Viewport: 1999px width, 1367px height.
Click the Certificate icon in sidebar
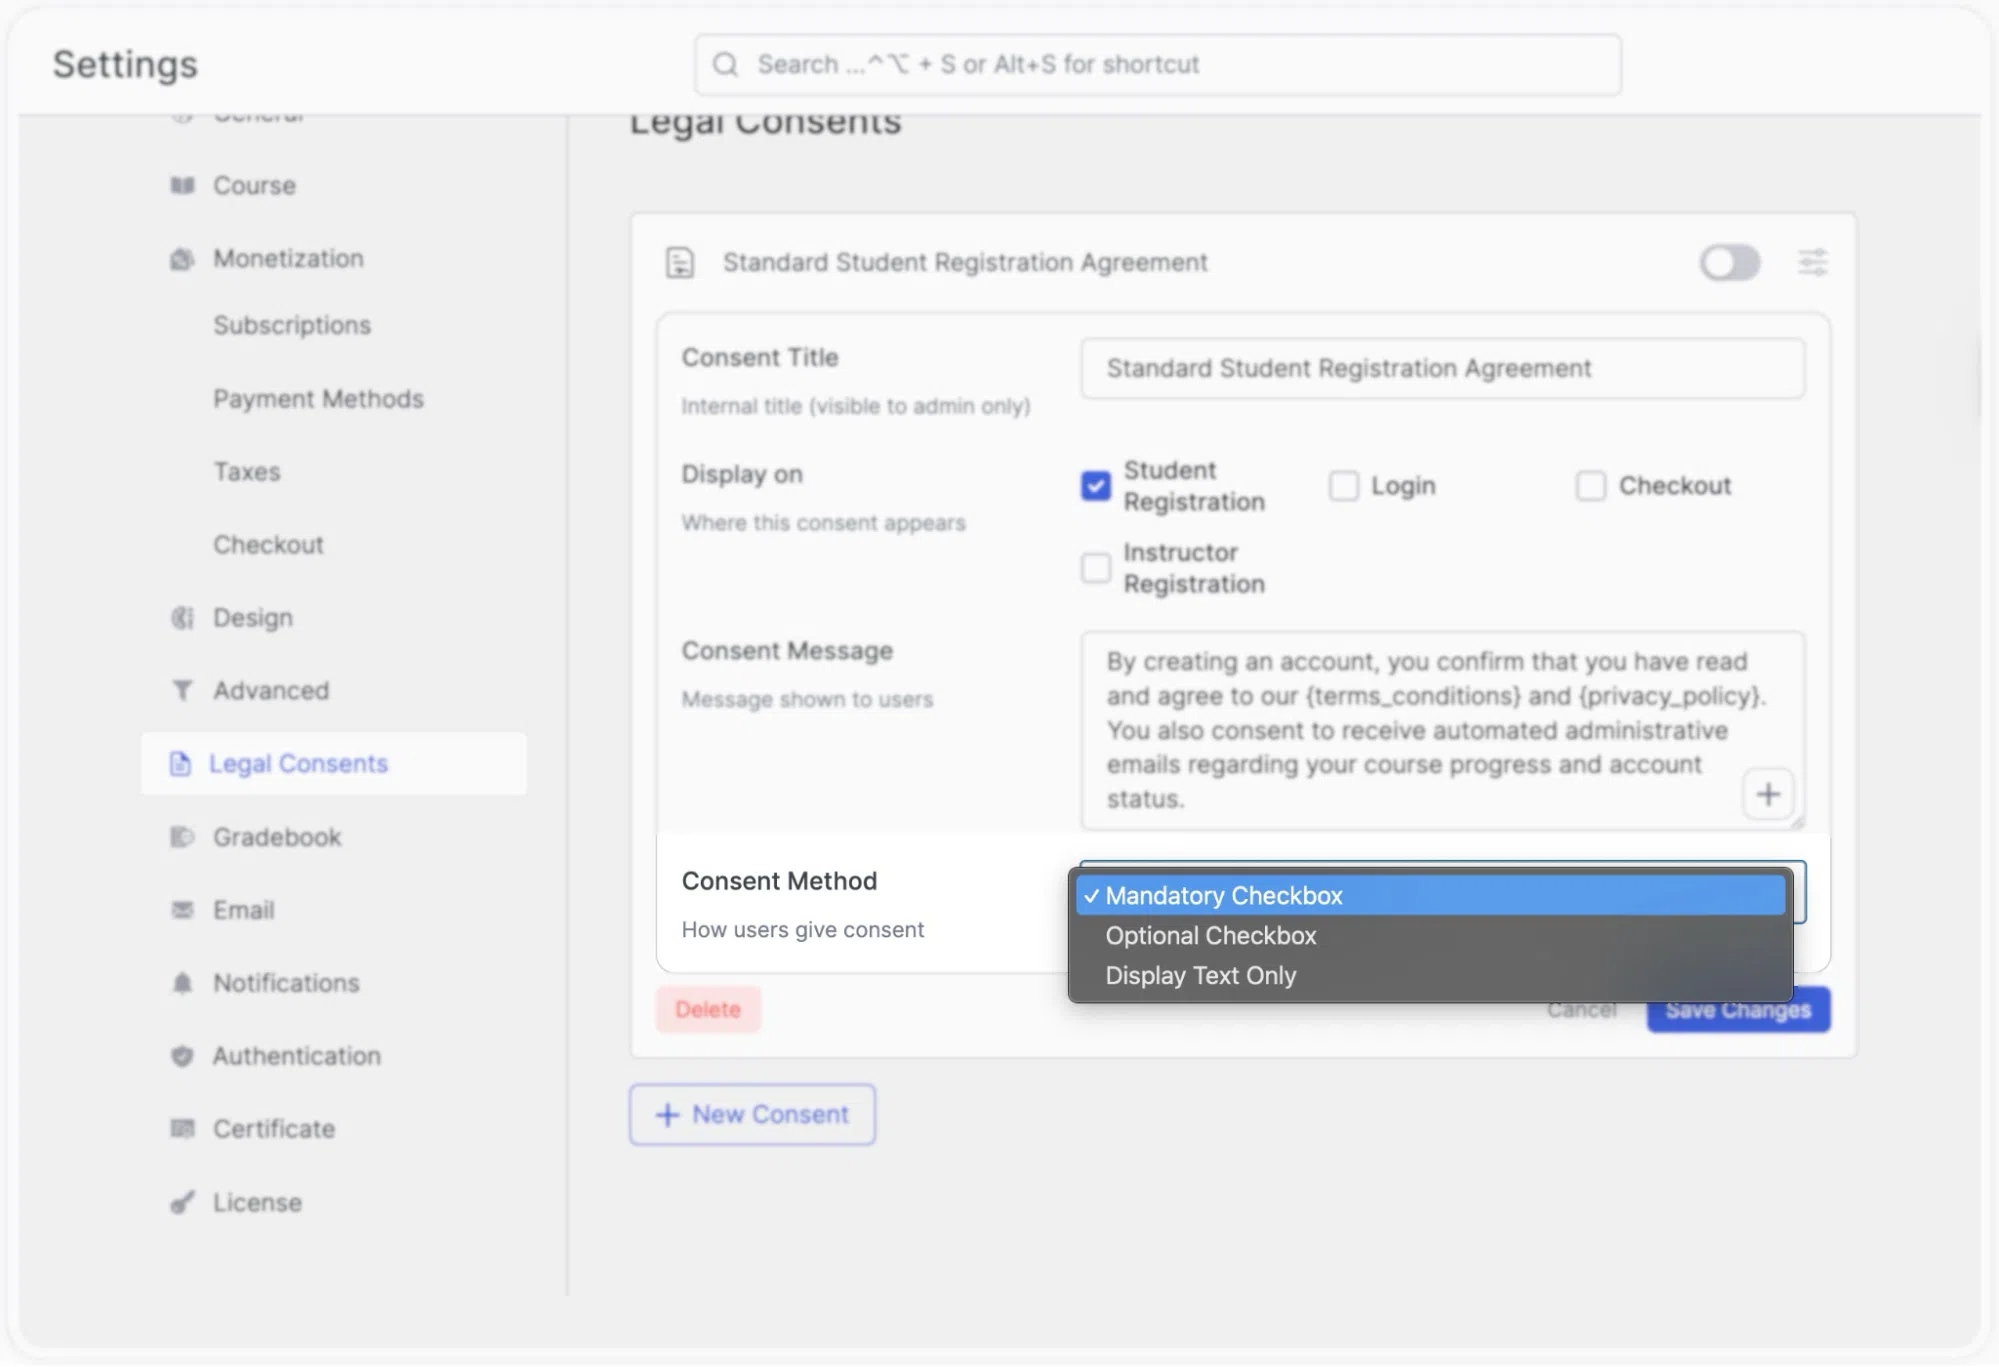[182, 1129]
